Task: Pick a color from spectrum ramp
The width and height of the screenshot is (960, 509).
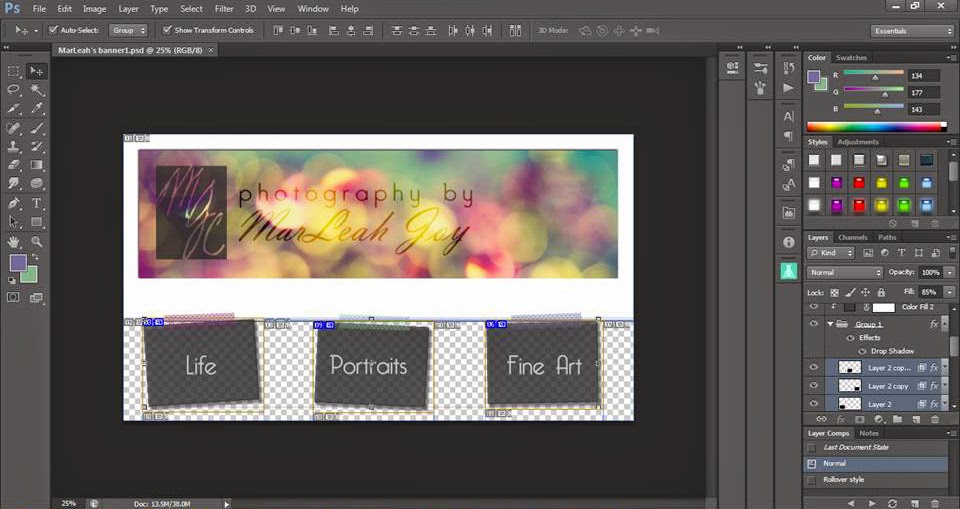Action: 876,127
